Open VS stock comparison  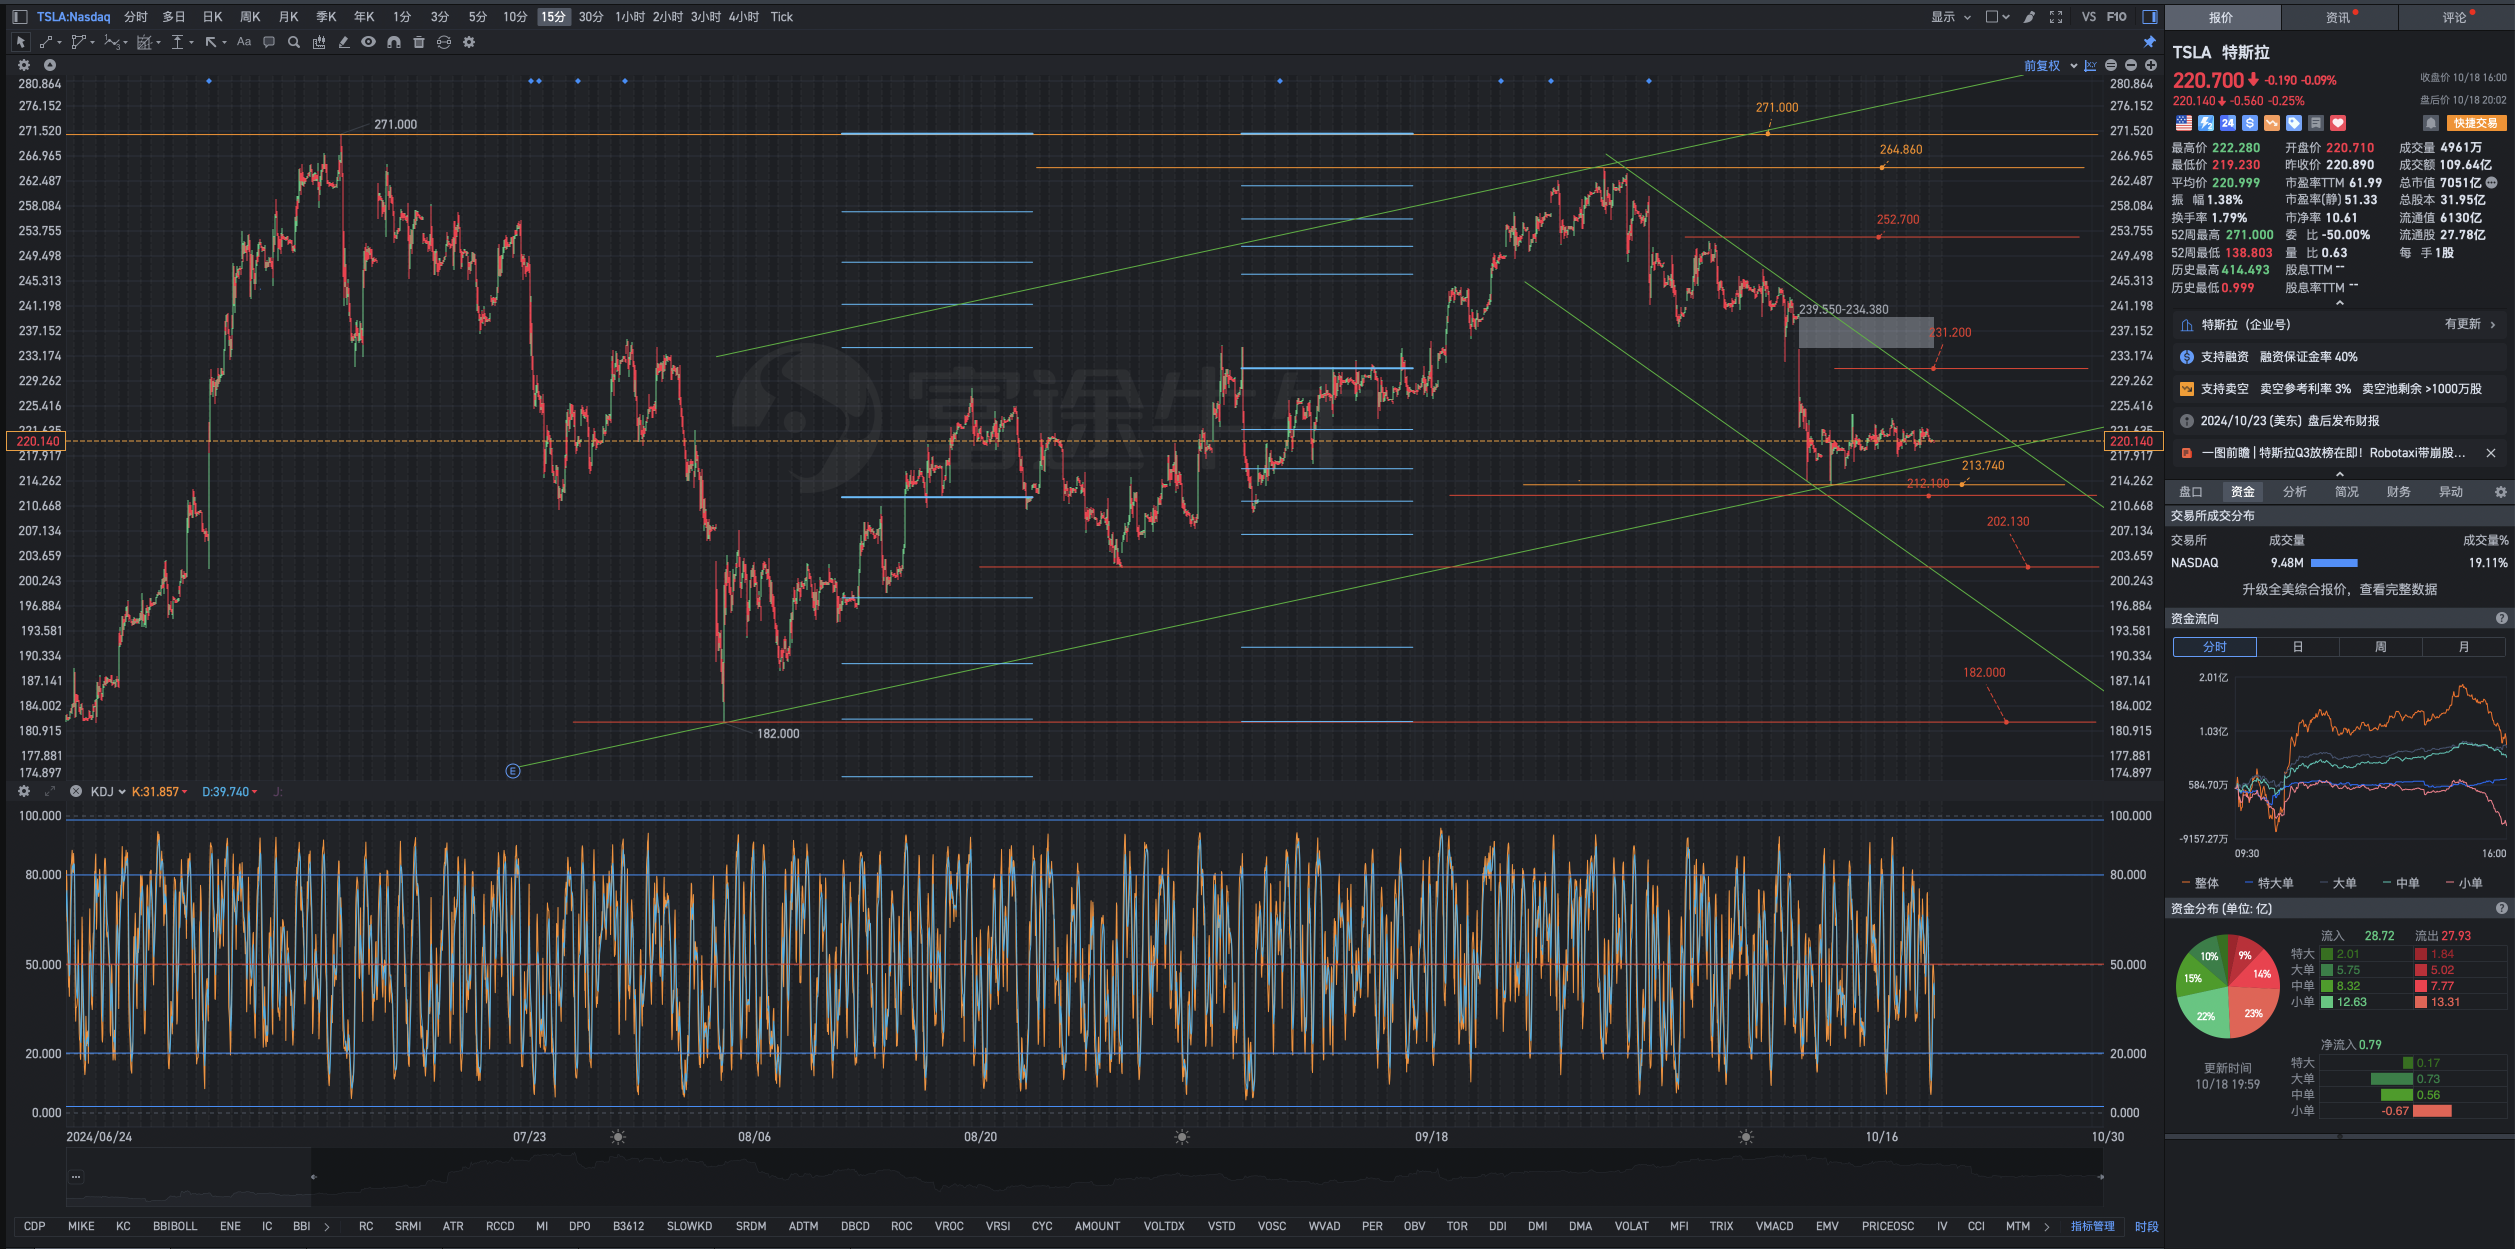click(x=2089, y=17)
